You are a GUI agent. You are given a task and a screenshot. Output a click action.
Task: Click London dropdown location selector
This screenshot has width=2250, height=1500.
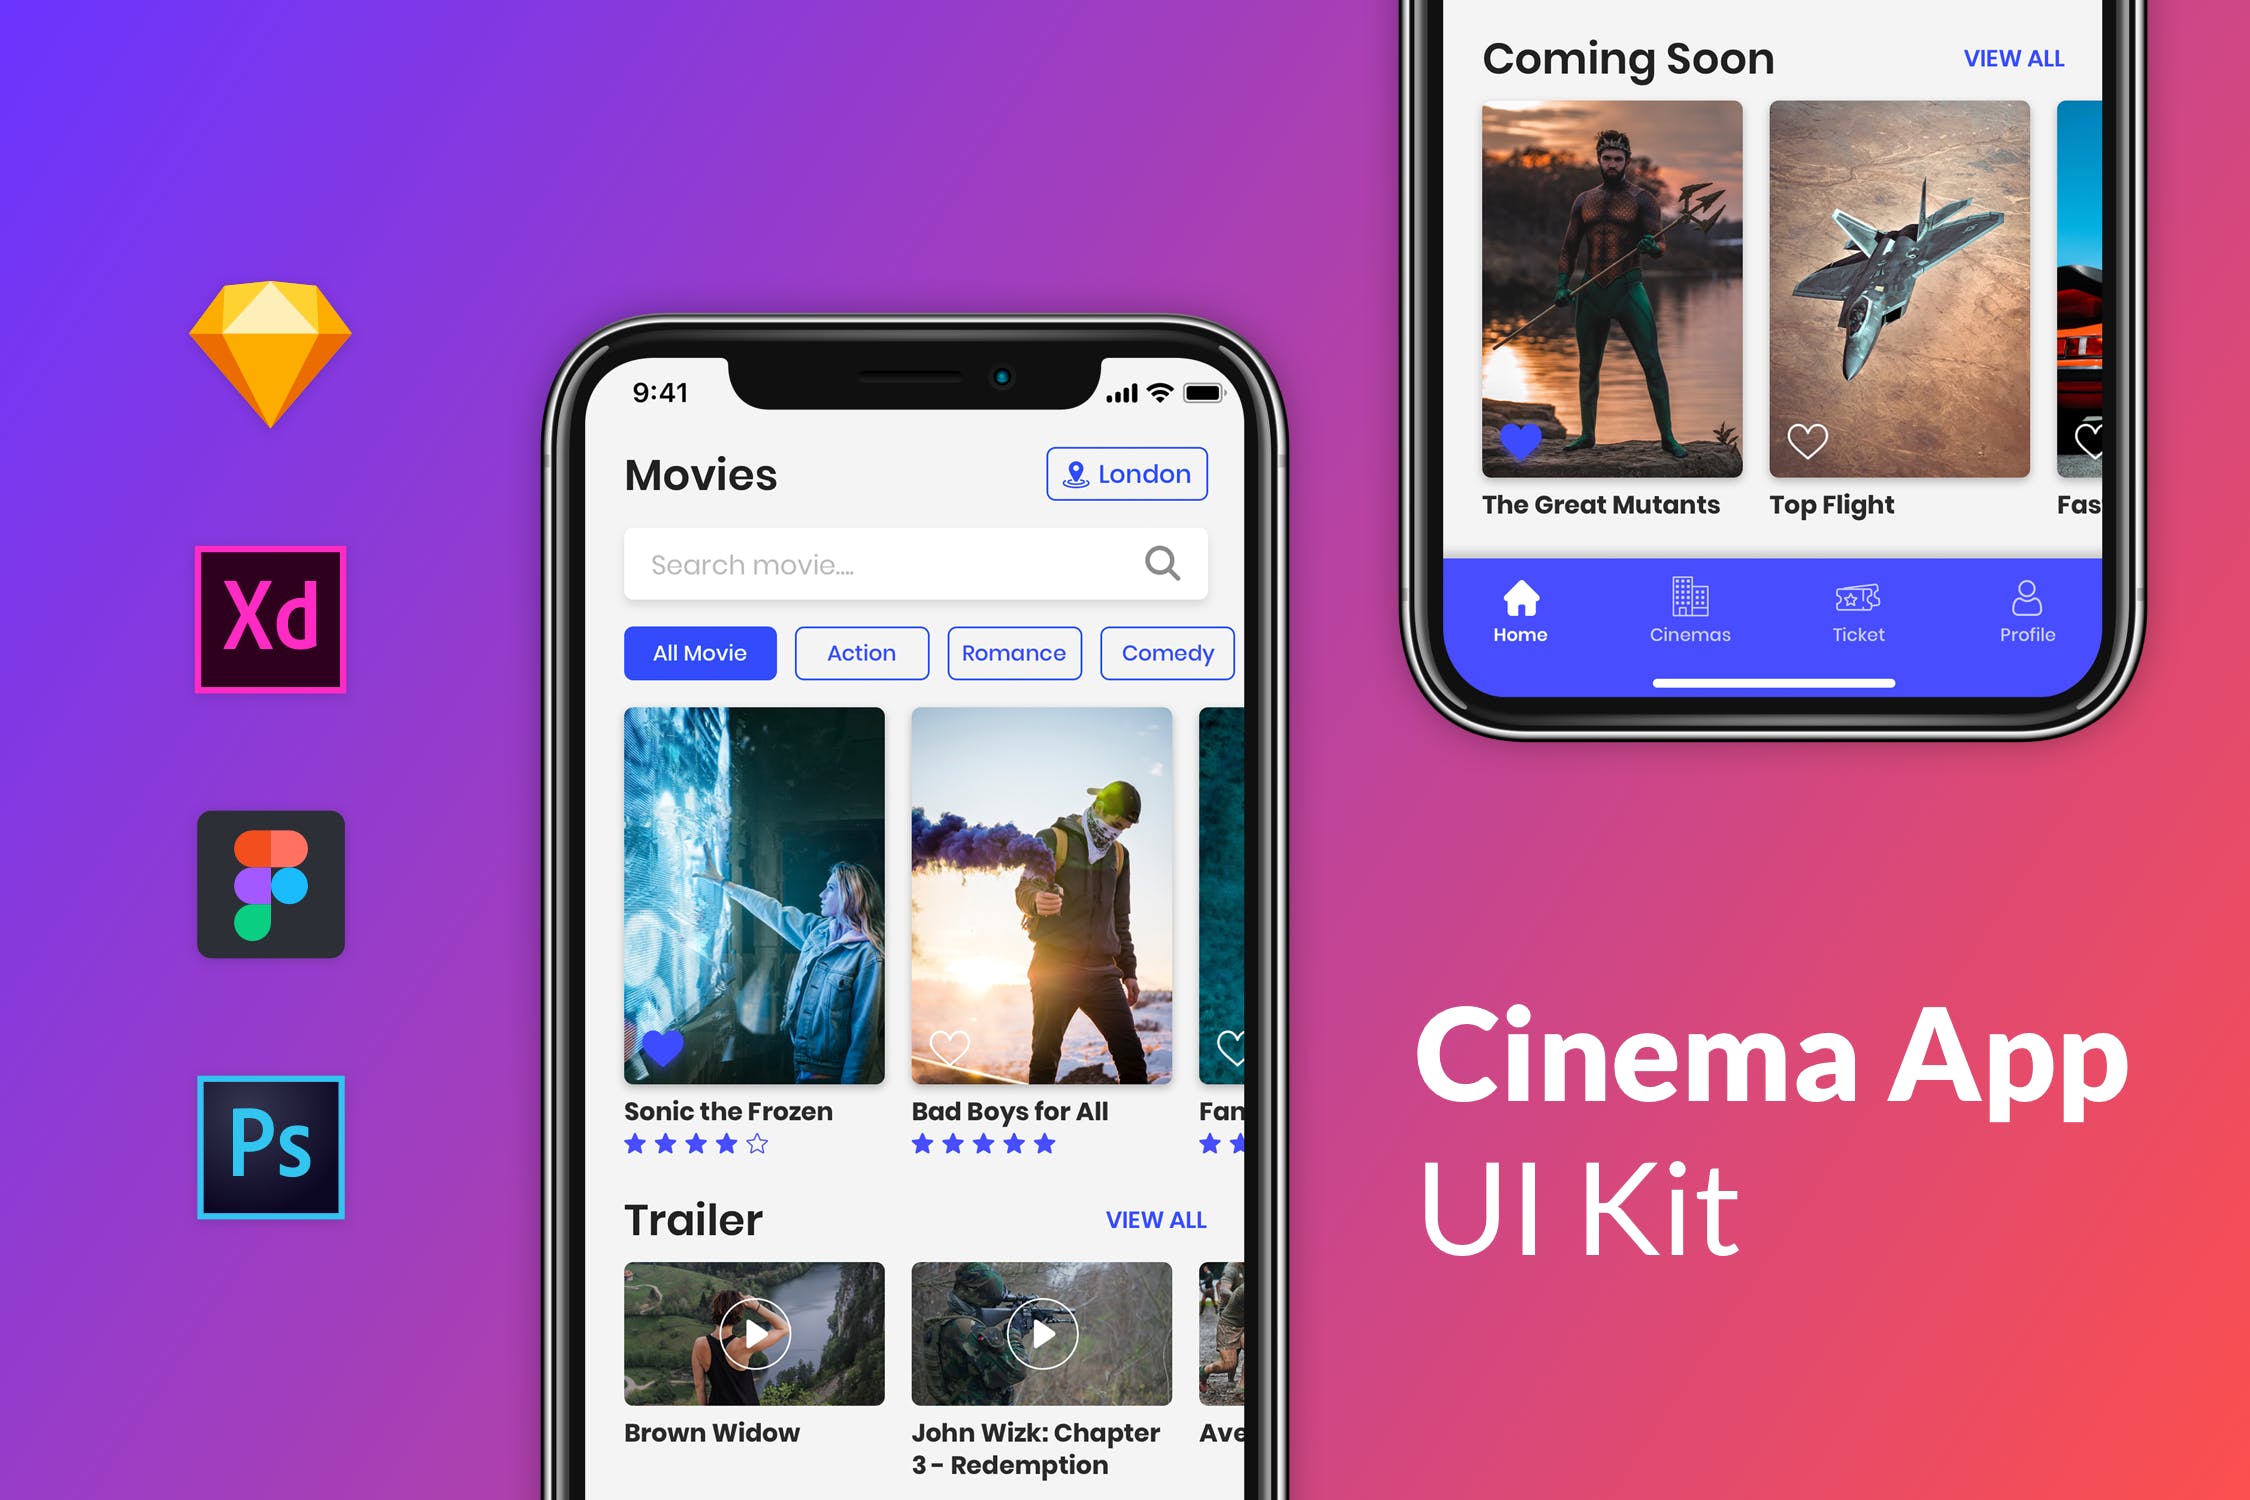(1123, 472)
